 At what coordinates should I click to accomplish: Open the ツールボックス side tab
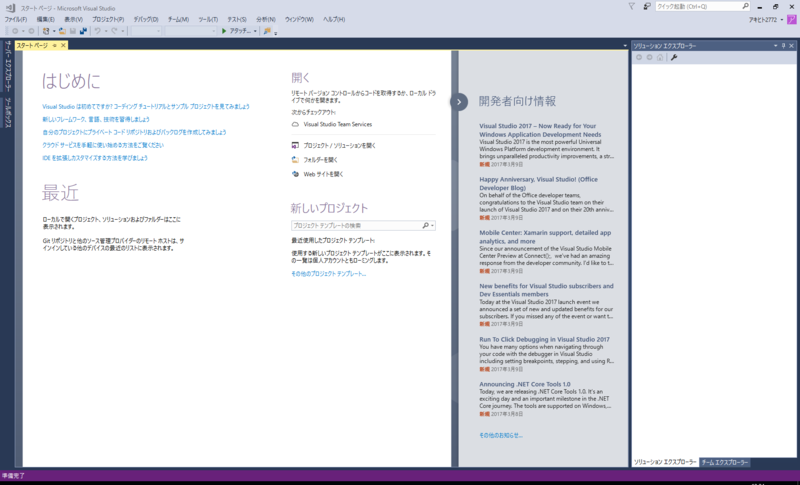point(8,113)
